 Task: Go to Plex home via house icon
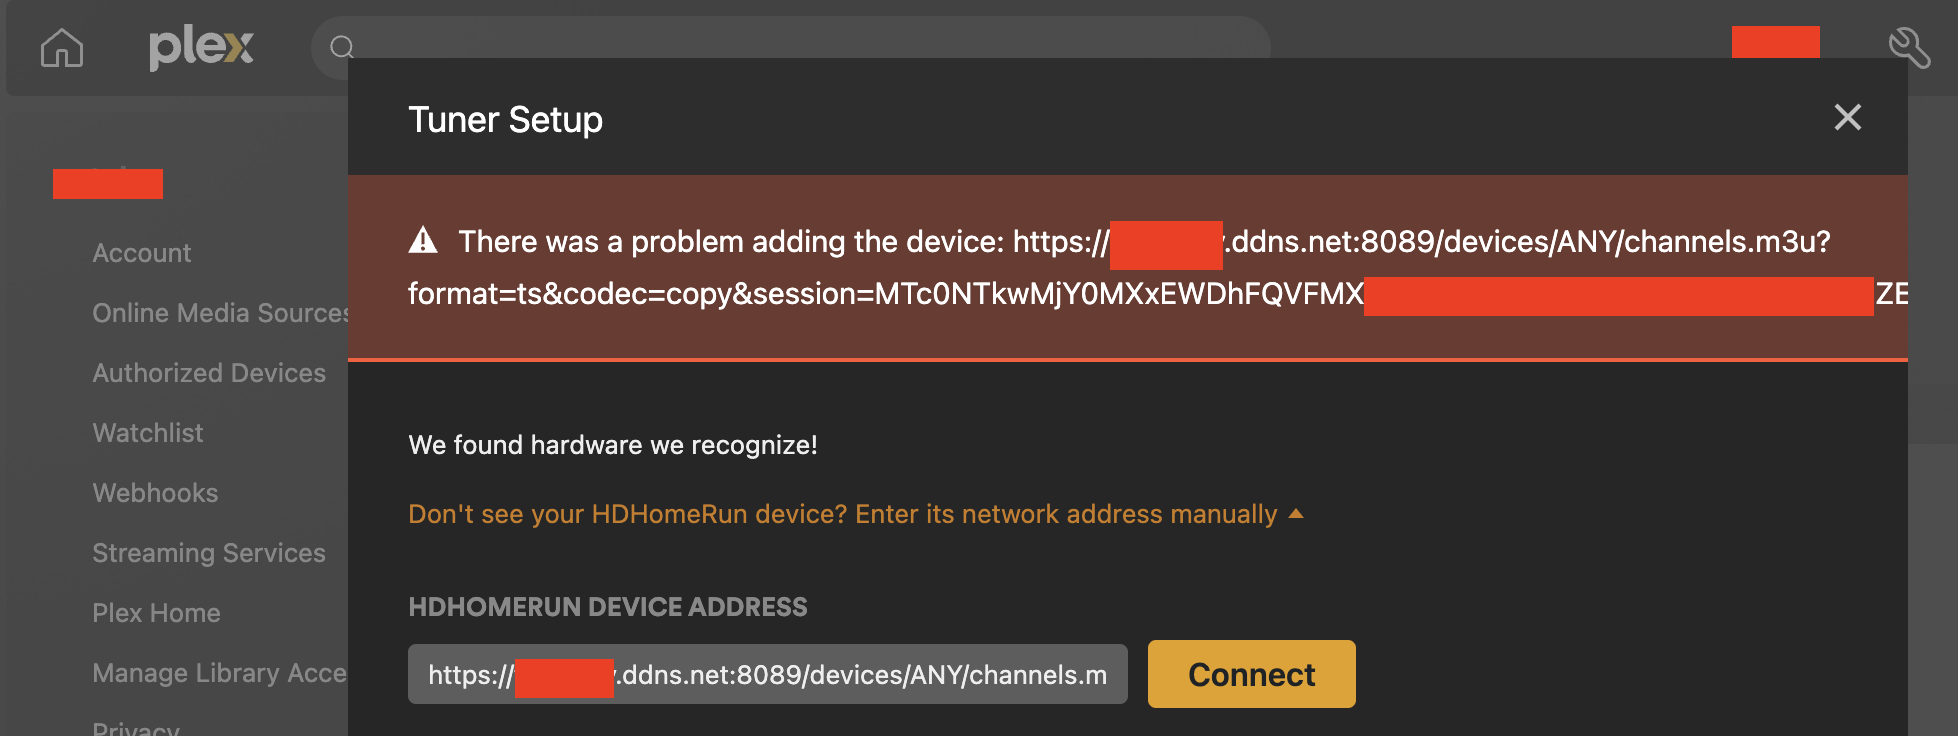(x=62, y=48)
